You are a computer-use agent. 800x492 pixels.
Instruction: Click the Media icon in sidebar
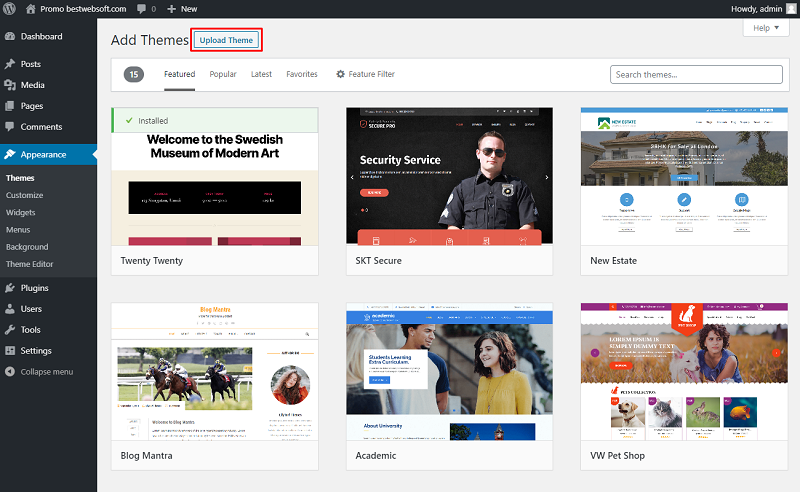pos(10,85)
